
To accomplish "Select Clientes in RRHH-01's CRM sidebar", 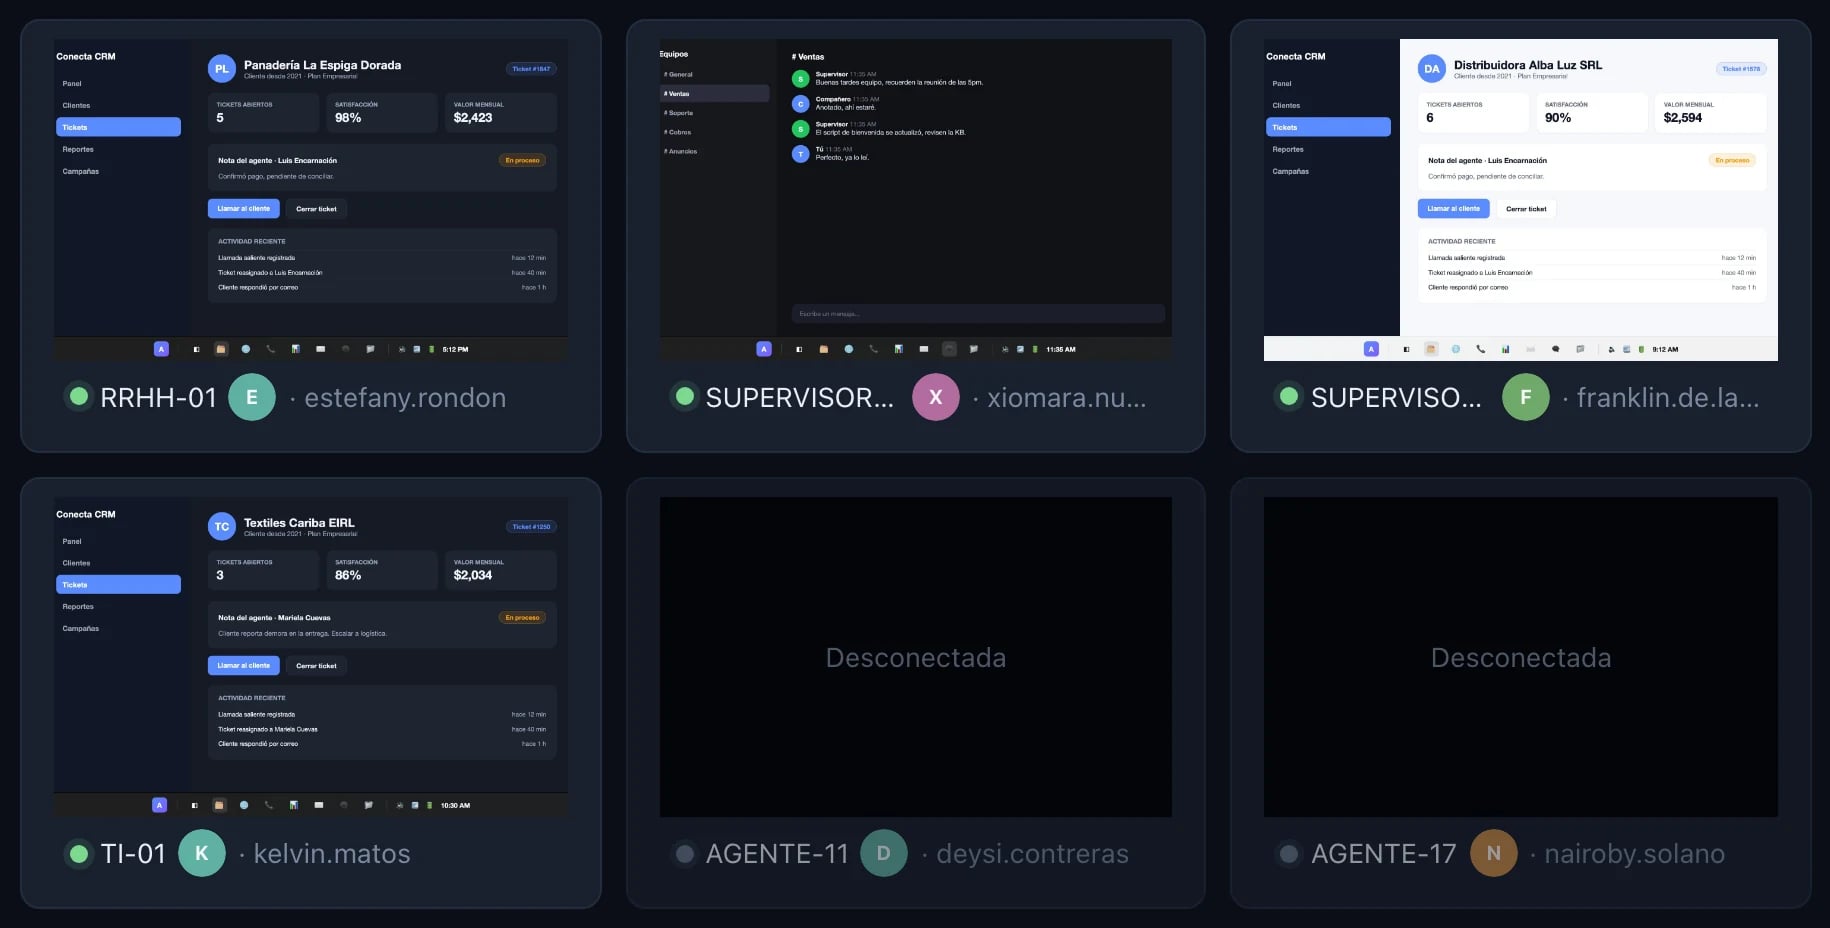I will 118,105.
